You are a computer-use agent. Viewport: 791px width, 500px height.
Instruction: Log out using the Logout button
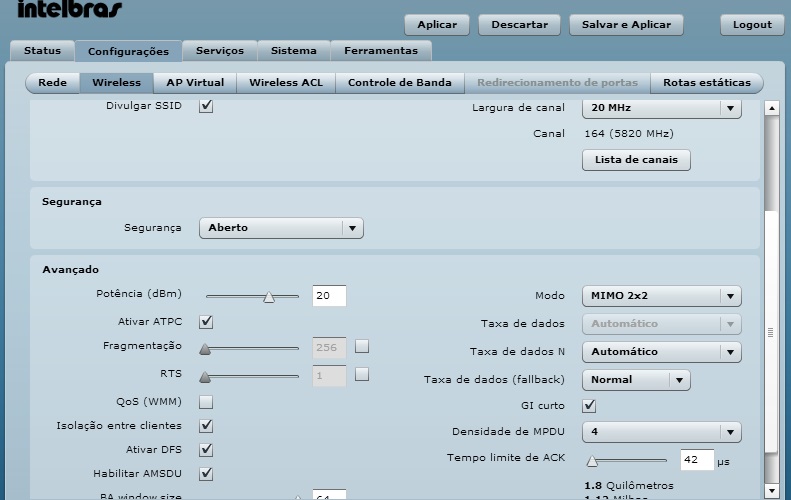point(752,25)
